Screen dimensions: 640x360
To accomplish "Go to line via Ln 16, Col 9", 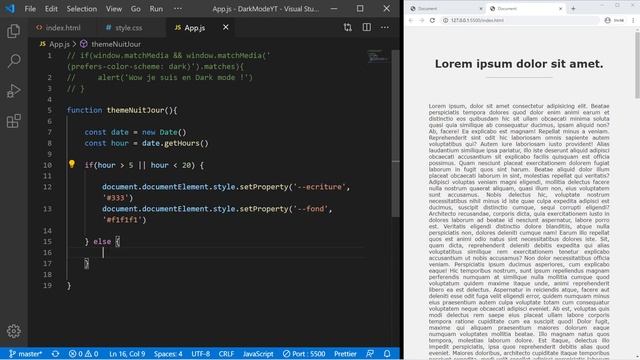I will [127, 353].
